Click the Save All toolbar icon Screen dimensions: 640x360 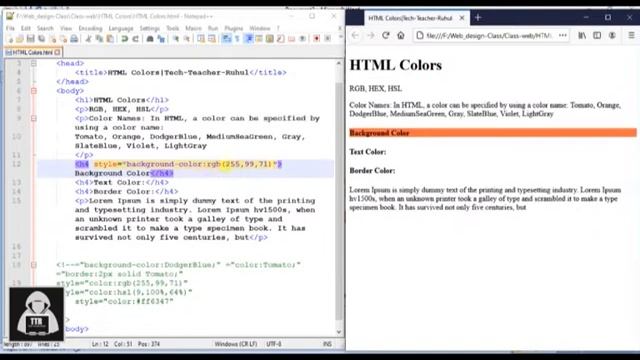pos(41,39)
